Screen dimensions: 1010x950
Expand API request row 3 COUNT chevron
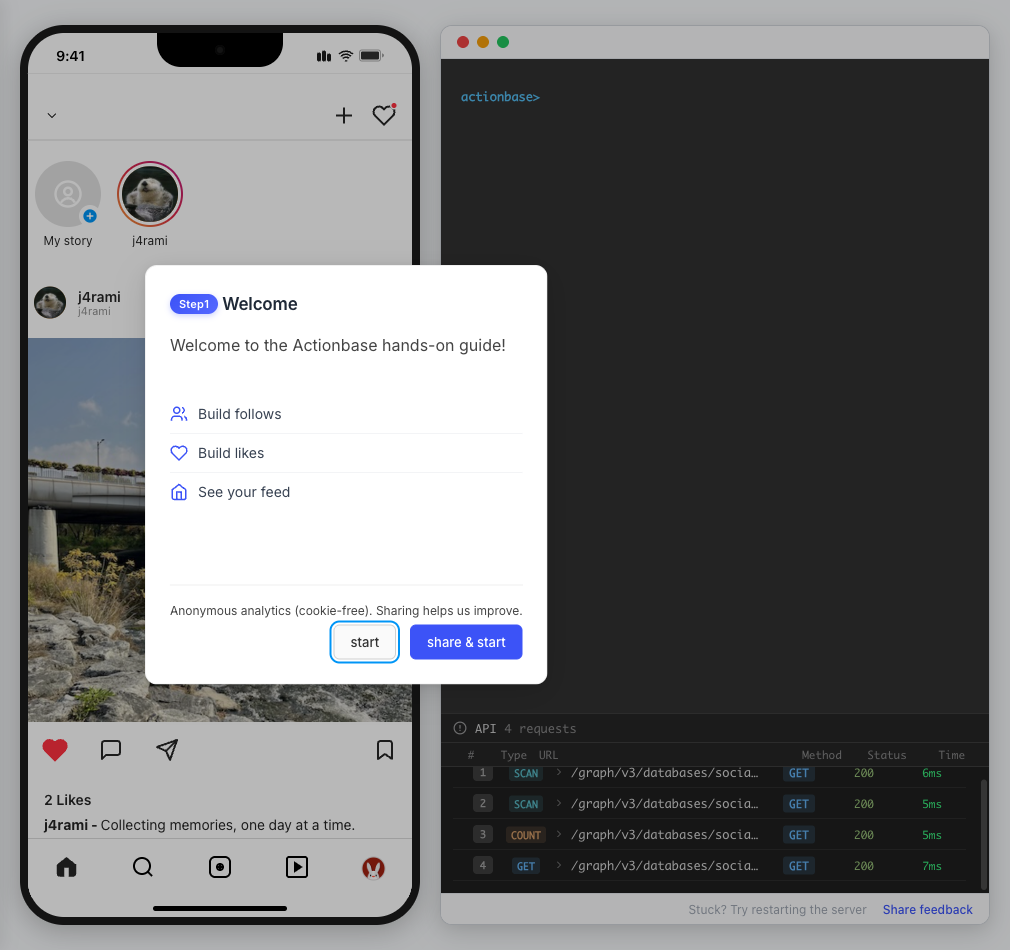pyautogui.click(x=559, y=835)
